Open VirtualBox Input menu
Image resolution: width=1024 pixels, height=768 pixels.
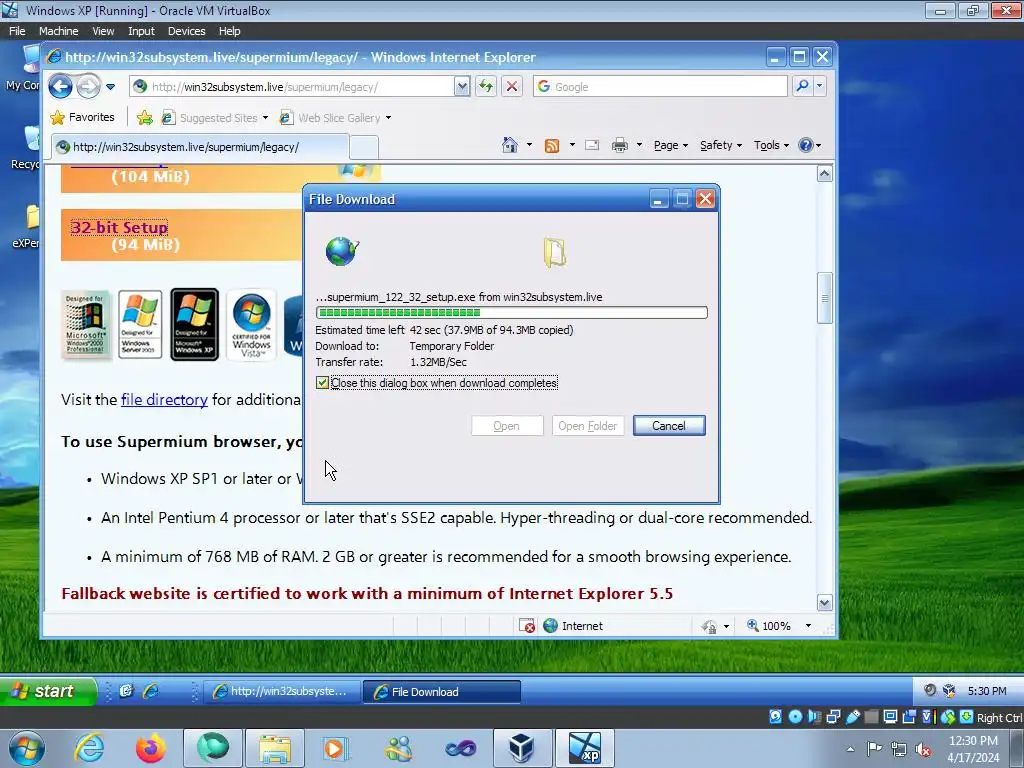pyautogui.click(x=141, y=31)
